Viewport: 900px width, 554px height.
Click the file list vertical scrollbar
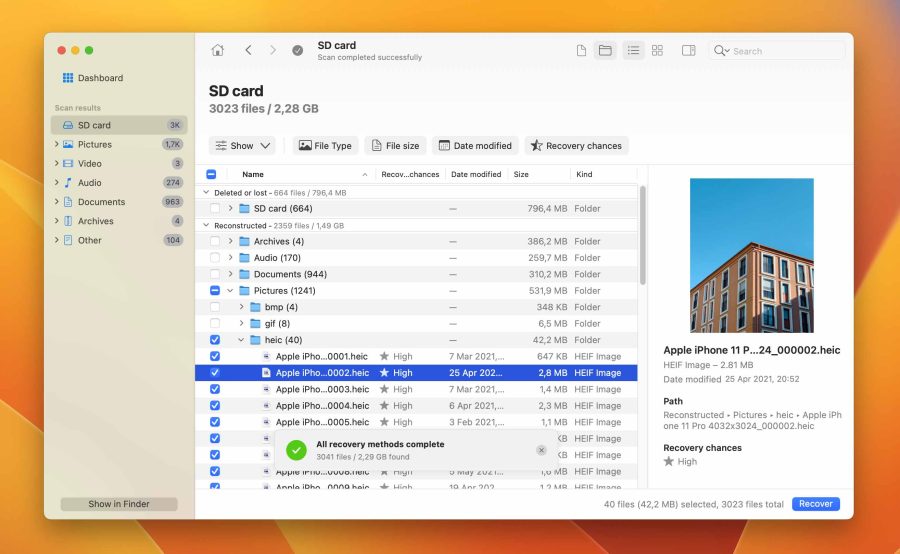point(642,230)
